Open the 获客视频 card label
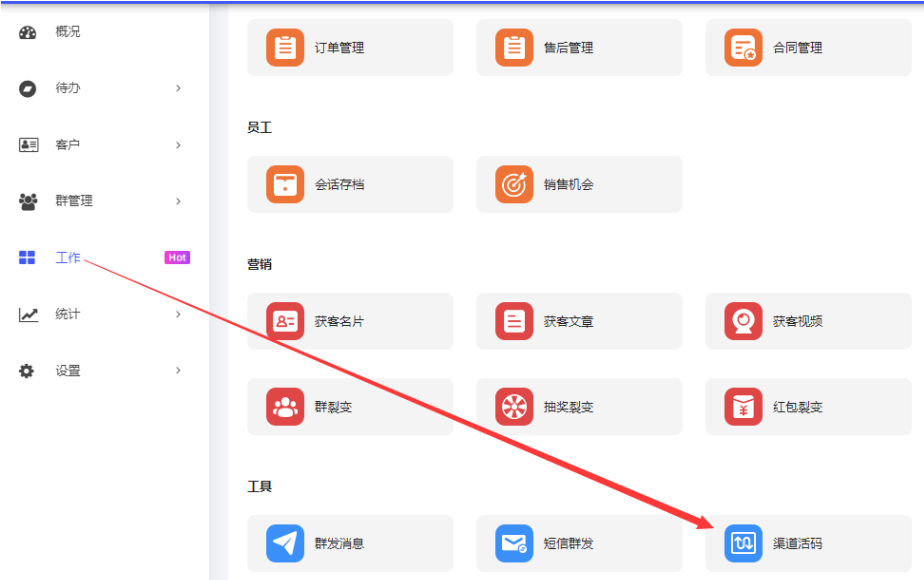Screen dimensions: 924x580 coord(798,321)
